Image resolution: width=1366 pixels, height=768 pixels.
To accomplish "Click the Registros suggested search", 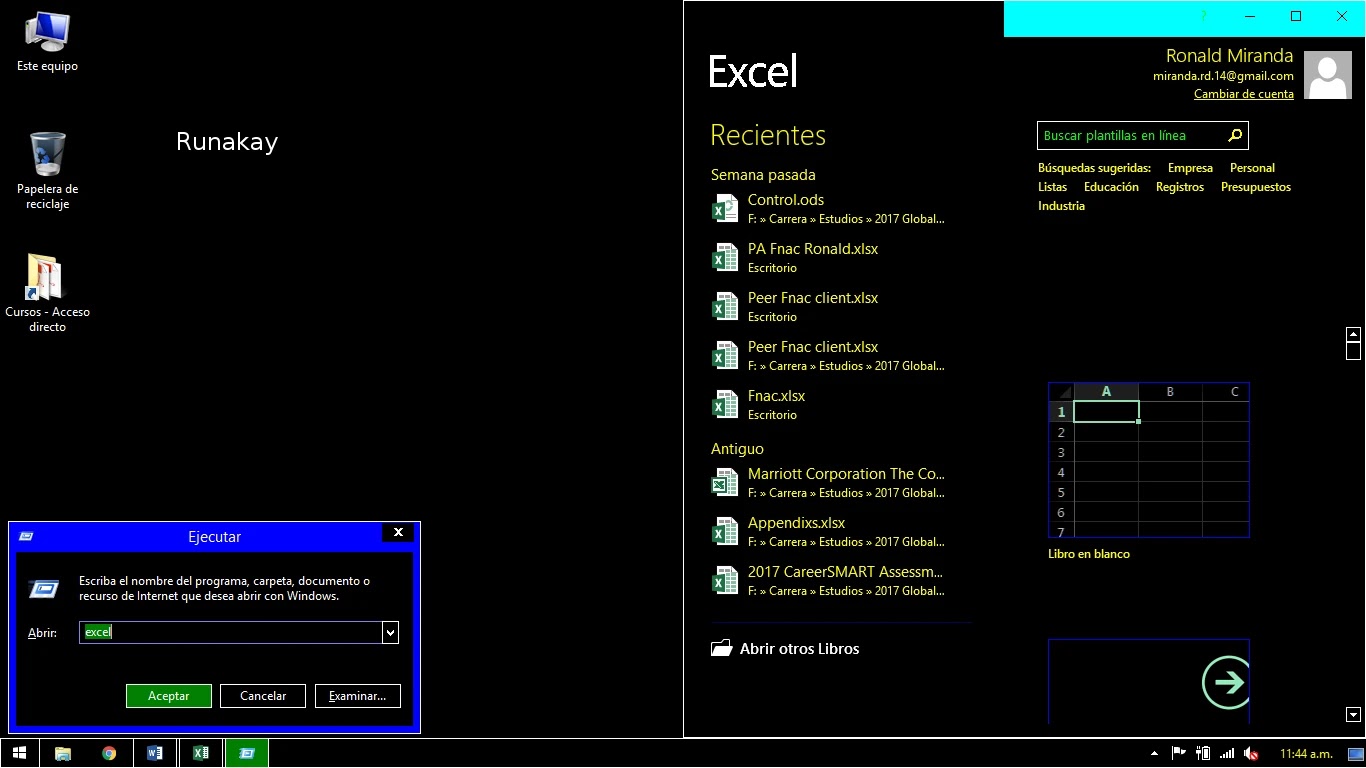I will coord(1180,187).
